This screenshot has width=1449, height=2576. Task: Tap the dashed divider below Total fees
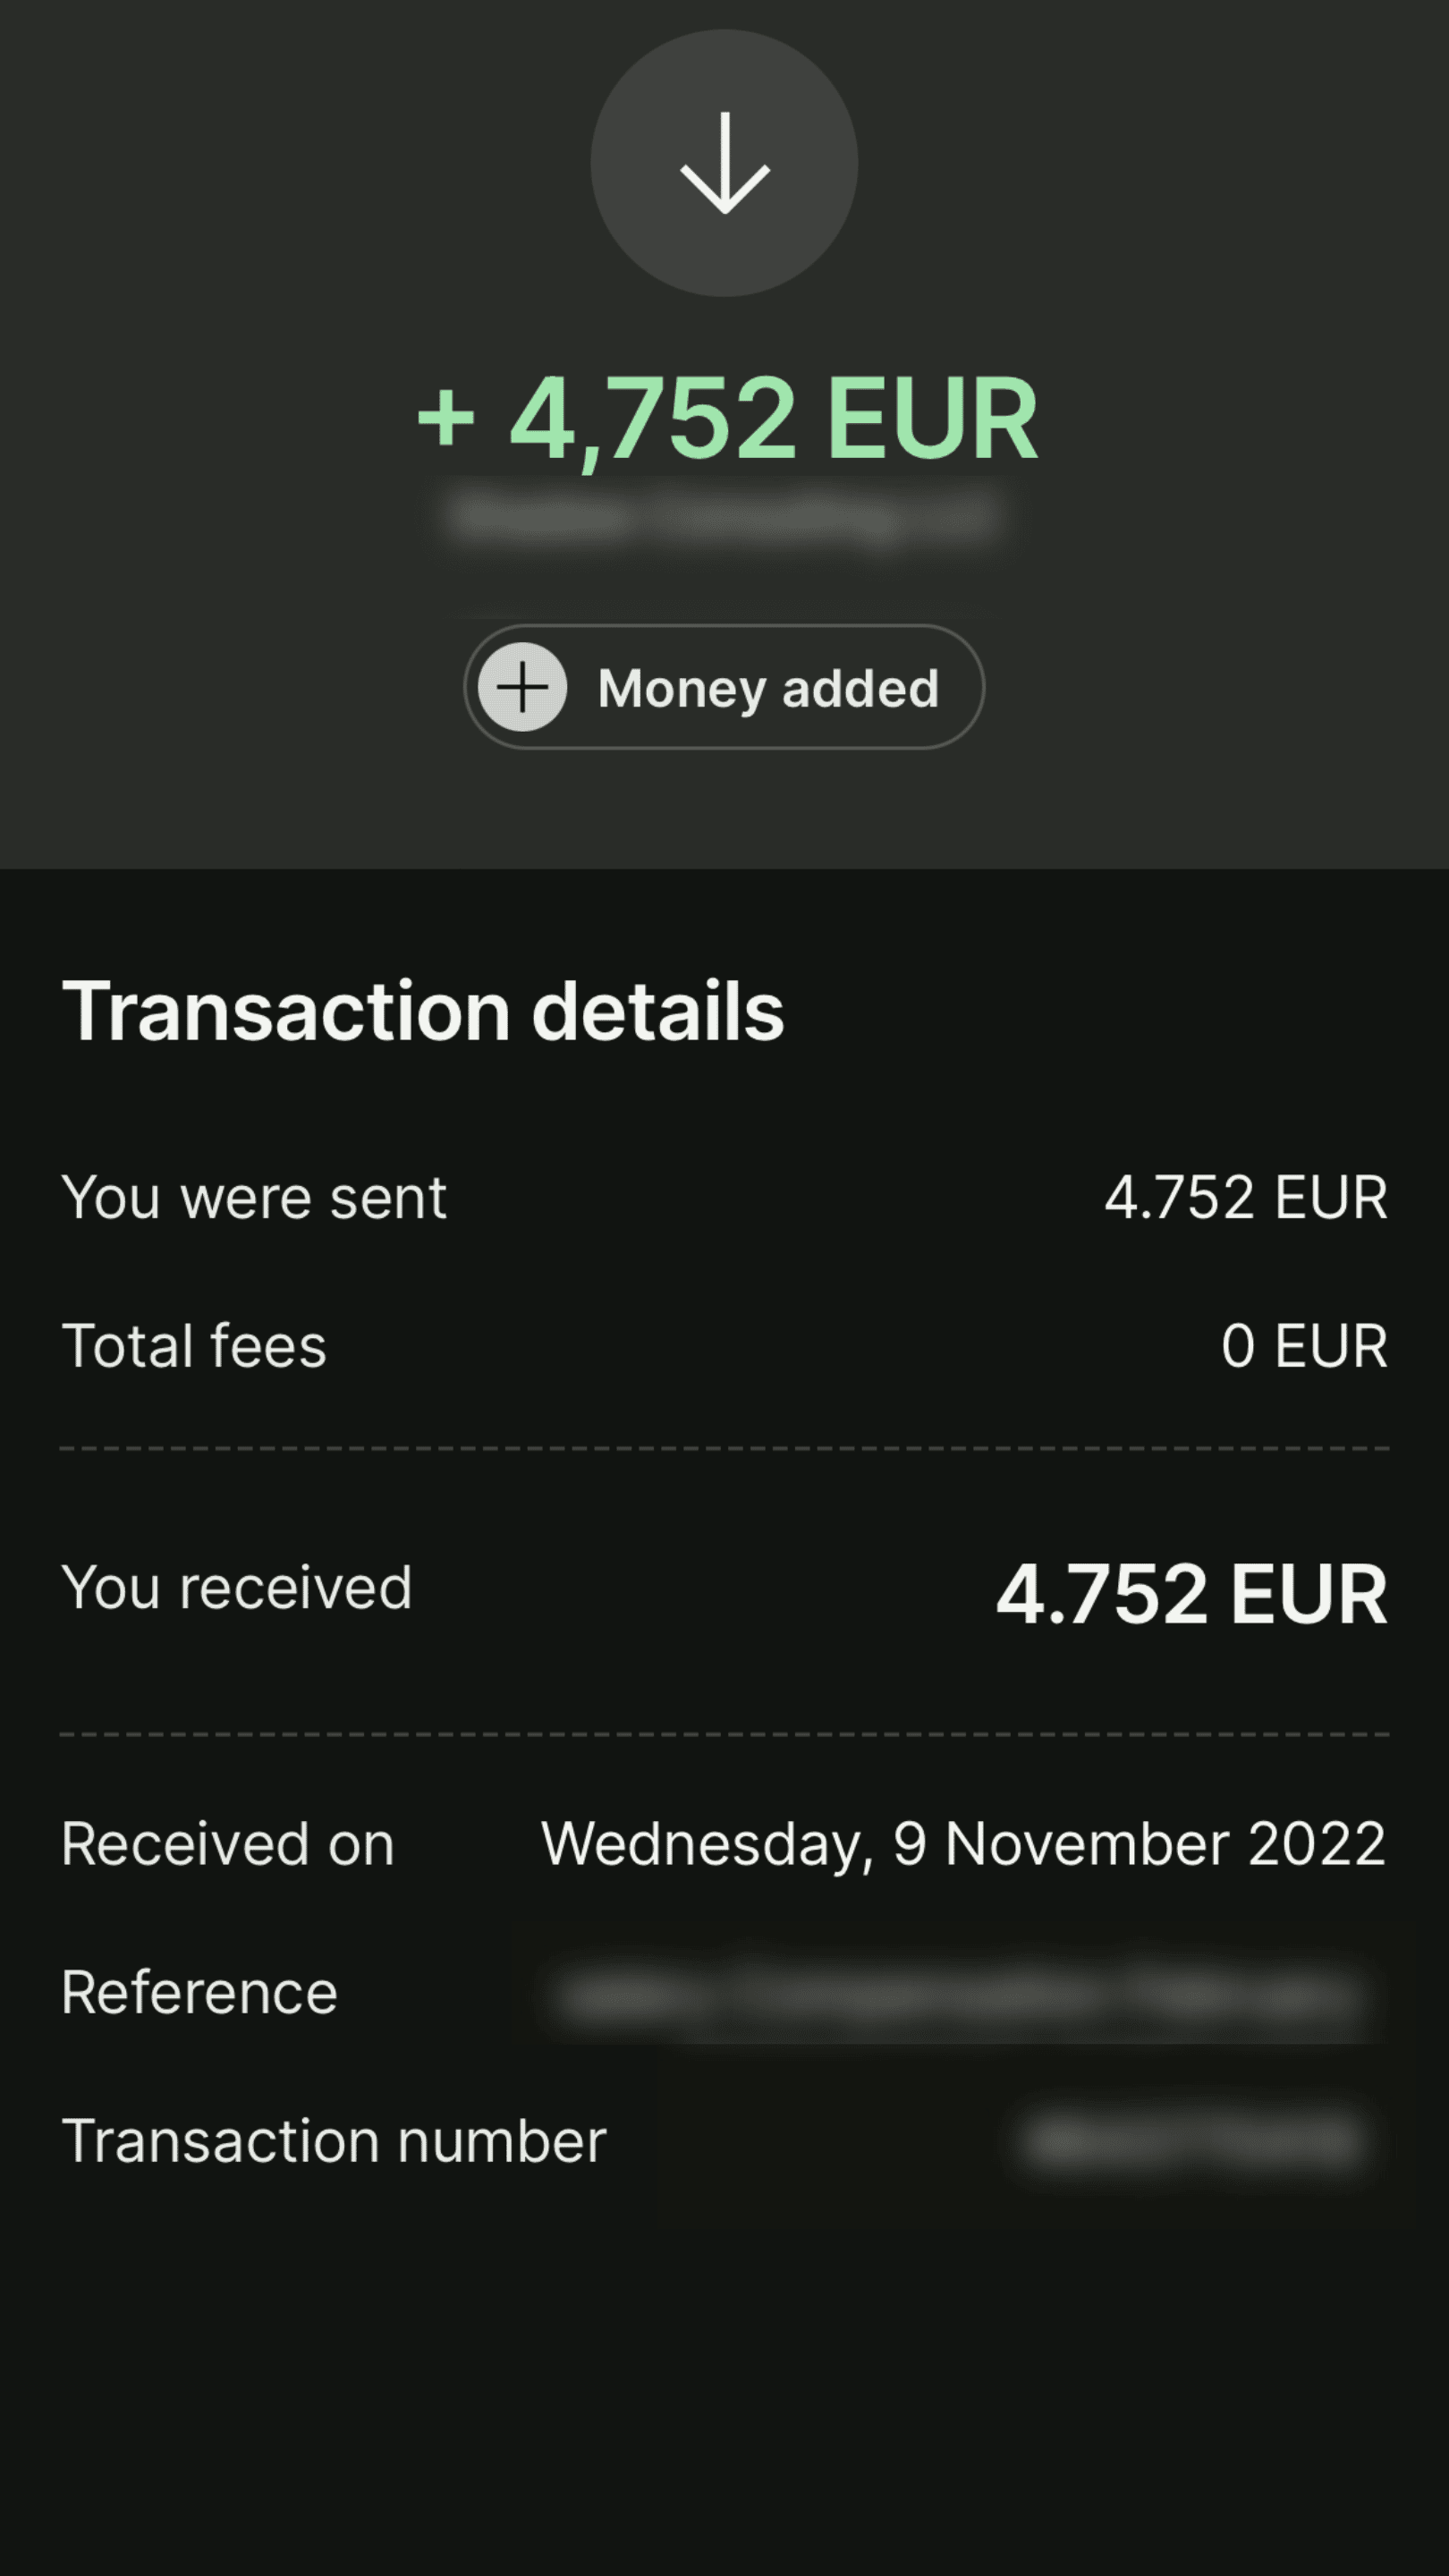(724, 1448)
